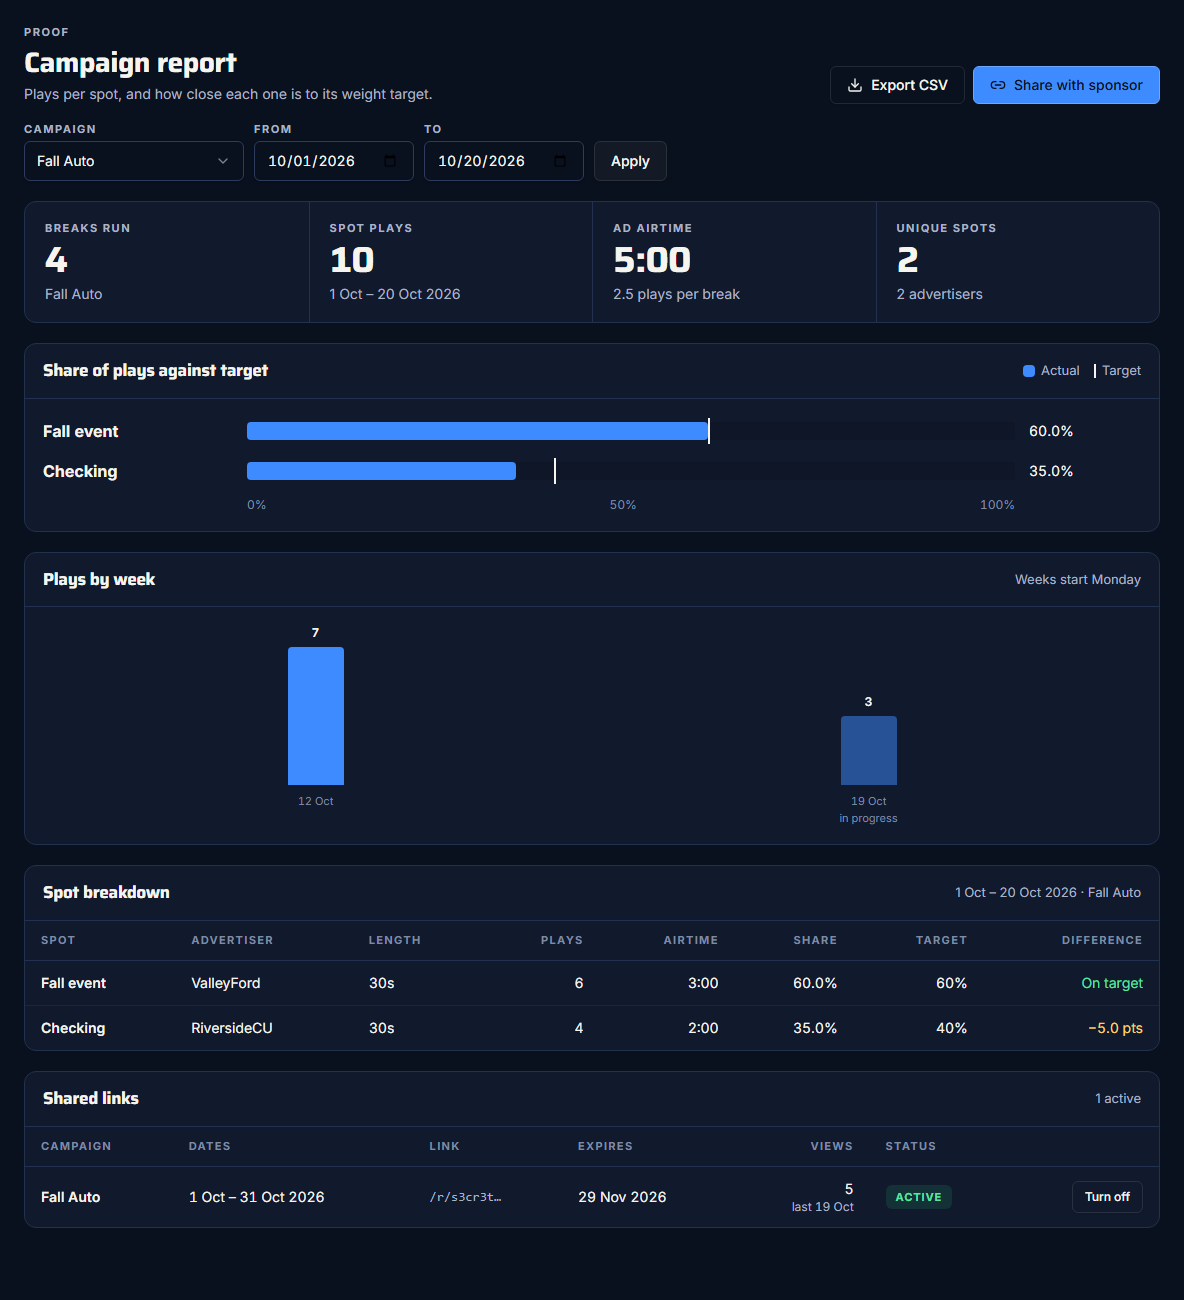1184x1300 pixels.
Task: Click the VIEWS column header
Action: pos(832,1146)
